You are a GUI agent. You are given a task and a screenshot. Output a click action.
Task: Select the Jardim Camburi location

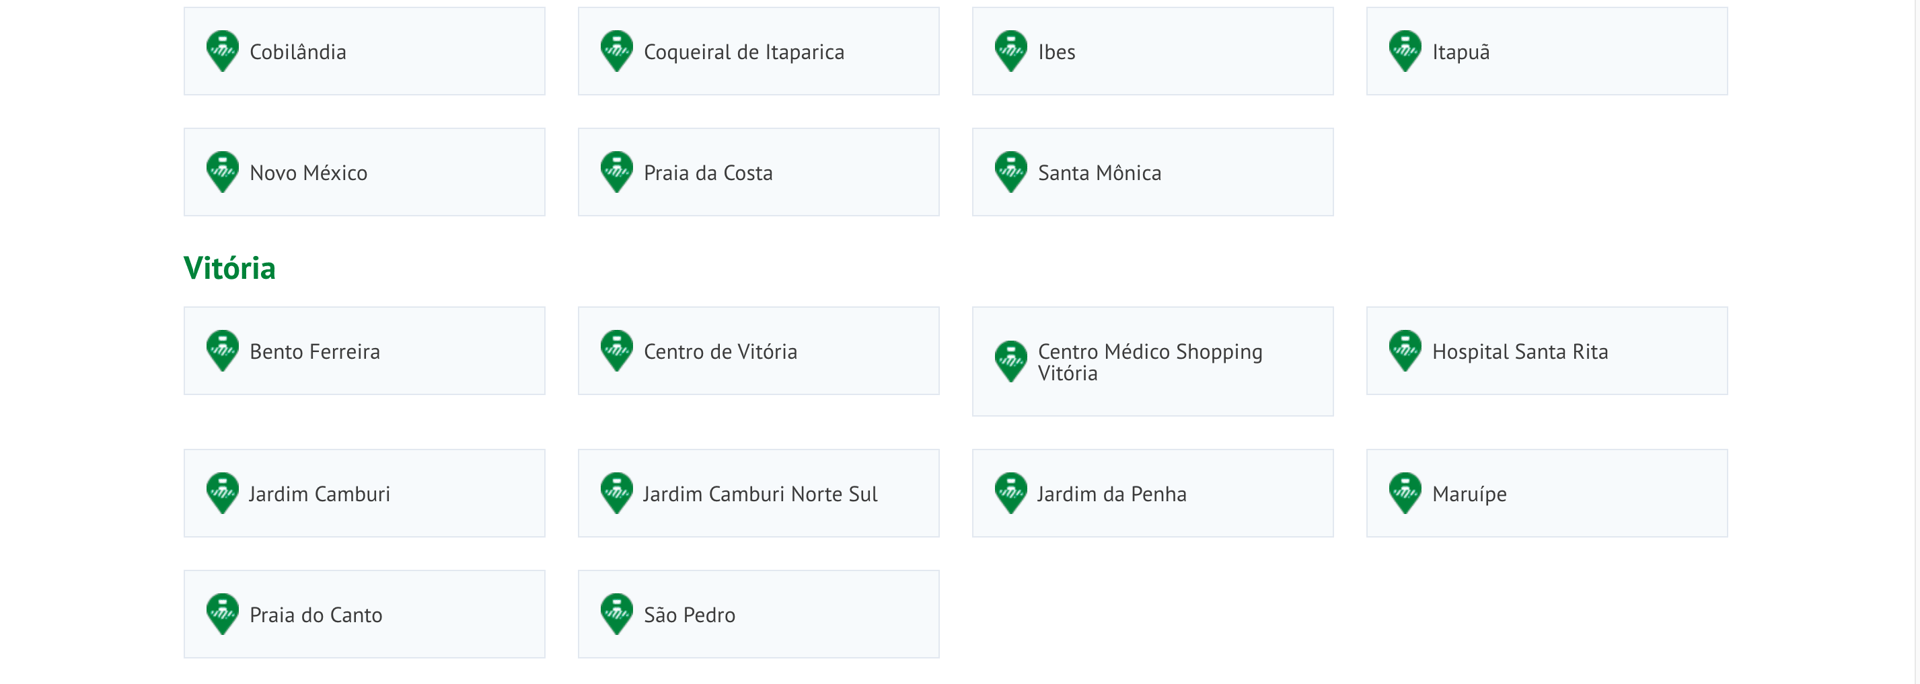[x=364, y=493]
